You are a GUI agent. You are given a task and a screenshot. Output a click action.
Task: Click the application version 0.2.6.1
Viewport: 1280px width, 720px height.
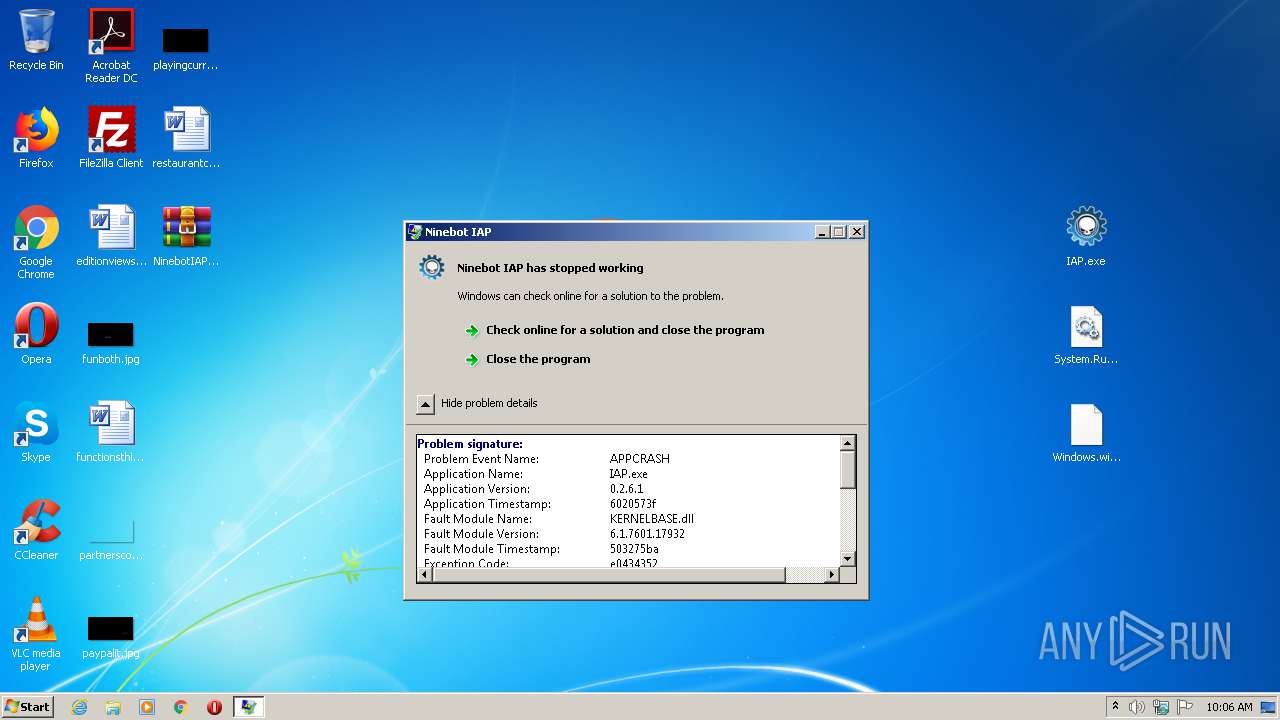click(627, 489)
